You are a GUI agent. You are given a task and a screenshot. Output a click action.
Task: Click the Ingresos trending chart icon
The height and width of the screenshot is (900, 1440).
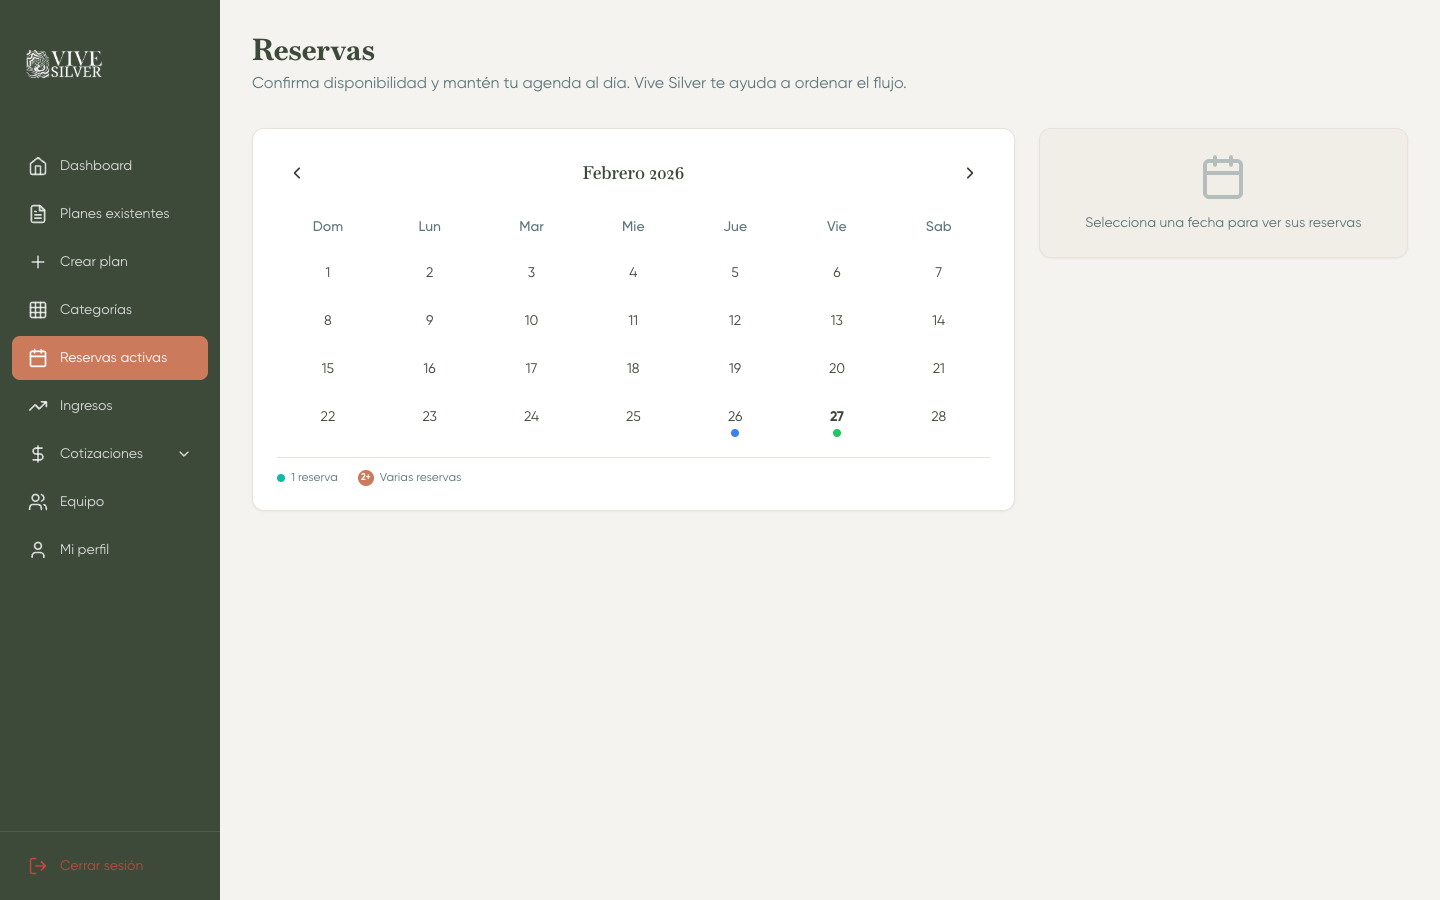click(x=38, y=406)
